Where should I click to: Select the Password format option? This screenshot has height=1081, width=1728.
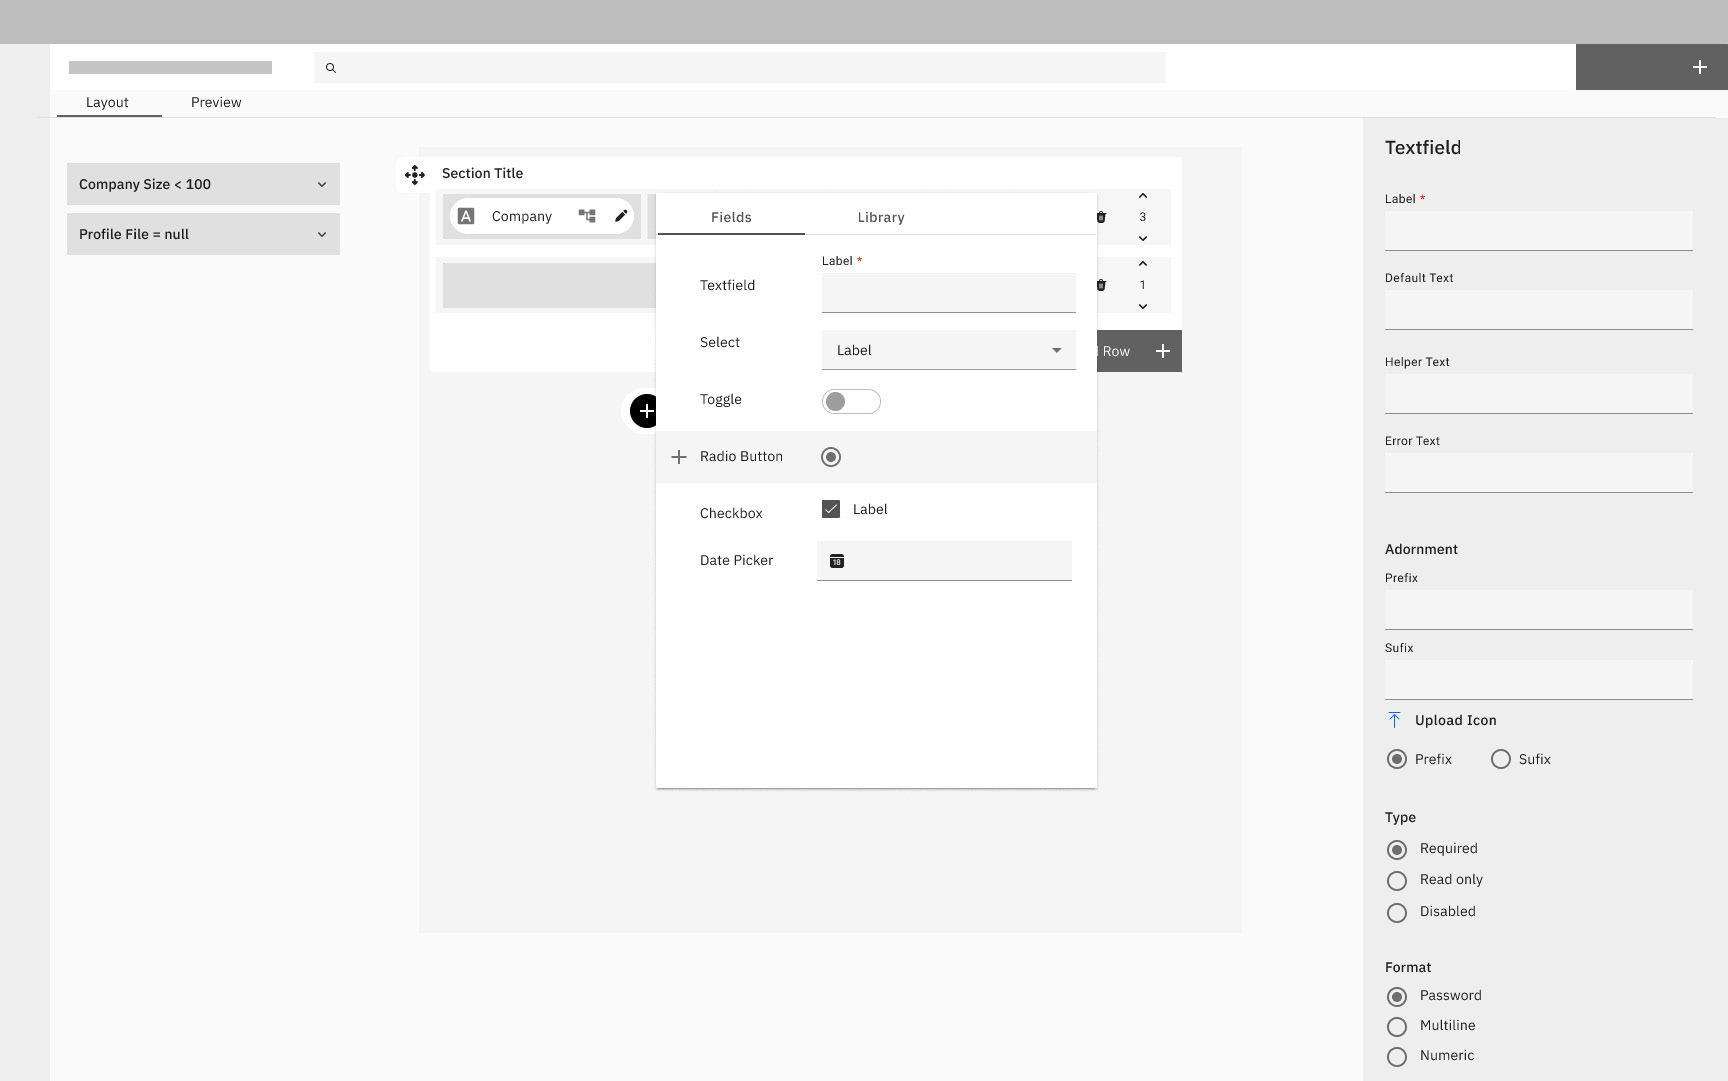pos(1397,997)
